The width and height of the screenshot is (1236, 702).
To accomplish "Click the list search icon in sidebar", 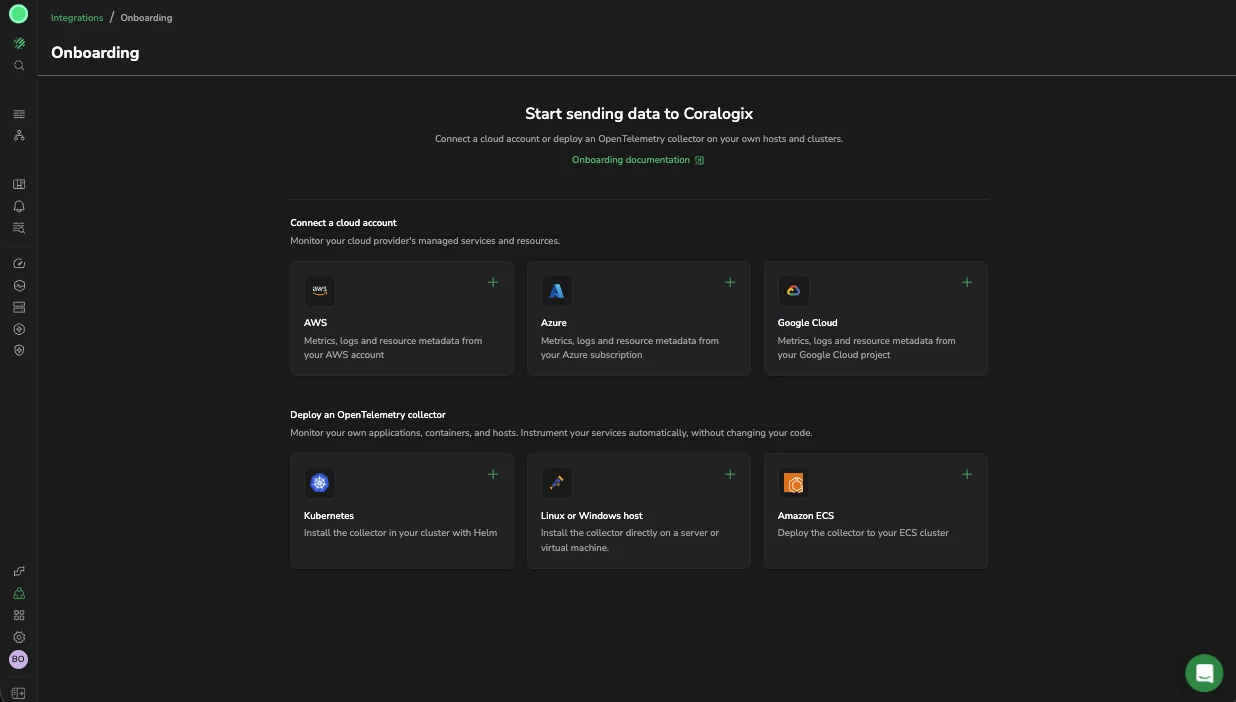I will tap(19, 228).
